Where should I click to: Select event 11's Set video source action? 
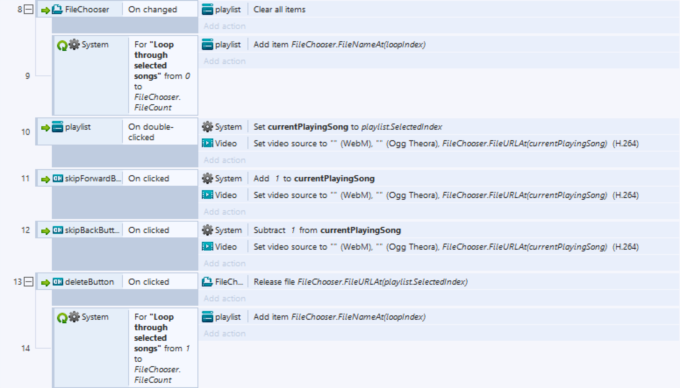point(439,195)
